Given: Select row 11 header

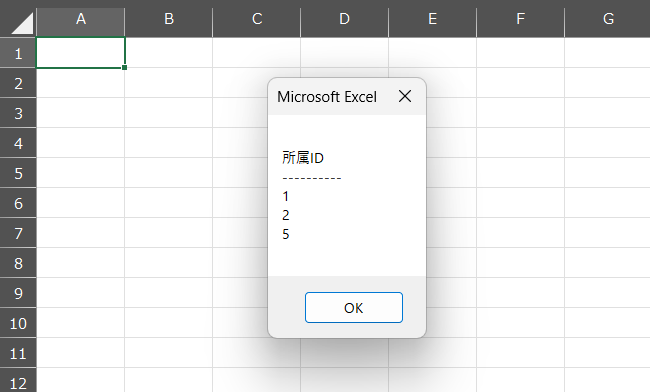Looking at the screenshot, I should 18,353.
